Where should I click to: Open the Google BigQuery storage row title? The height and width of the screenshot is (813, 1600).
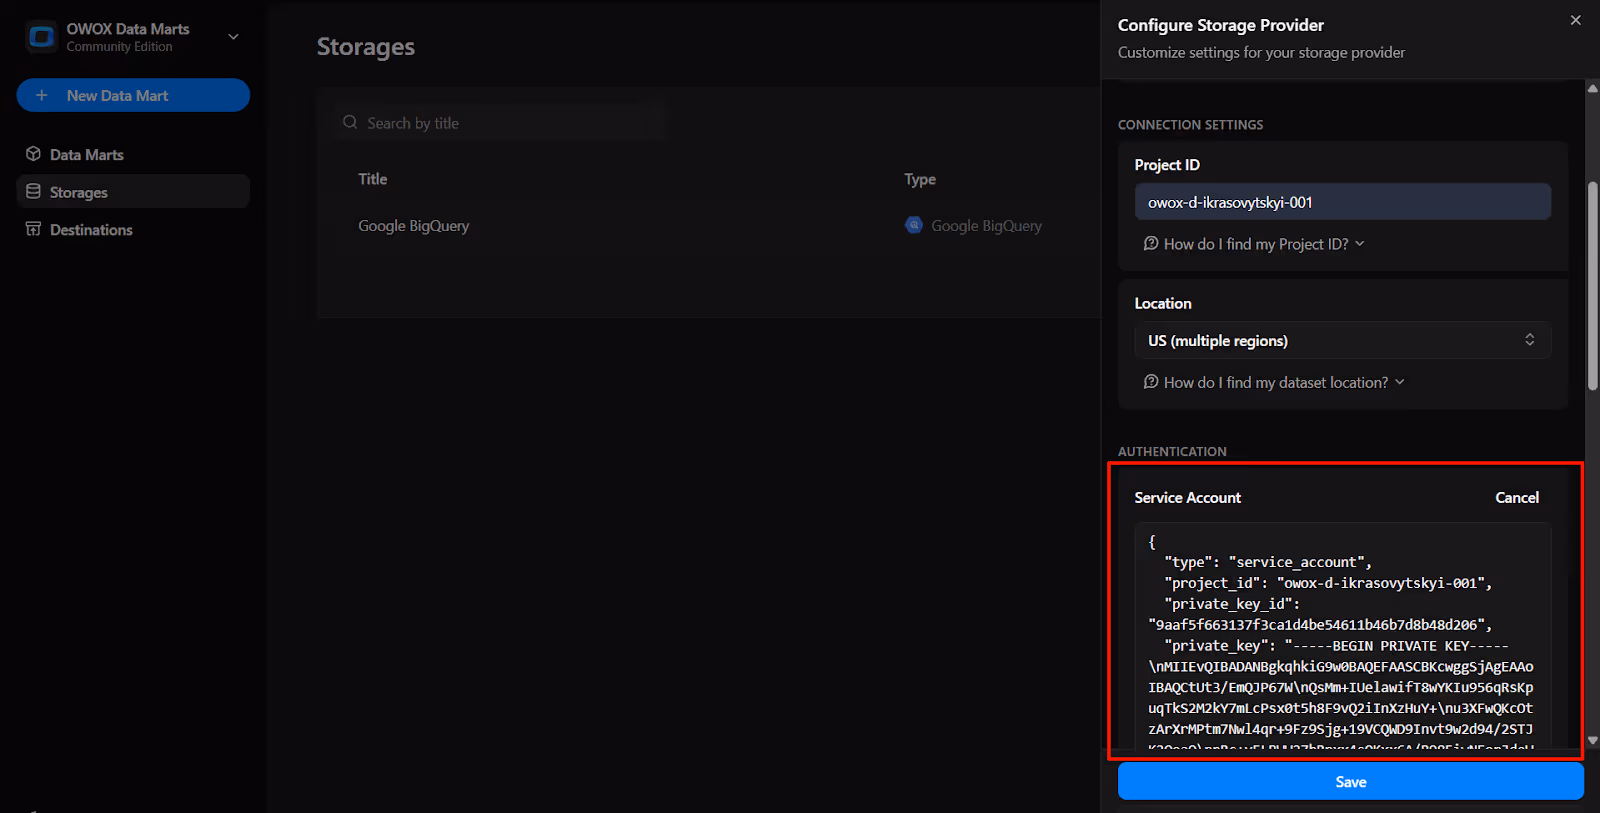pyautogui.click(x=414, y=226)
